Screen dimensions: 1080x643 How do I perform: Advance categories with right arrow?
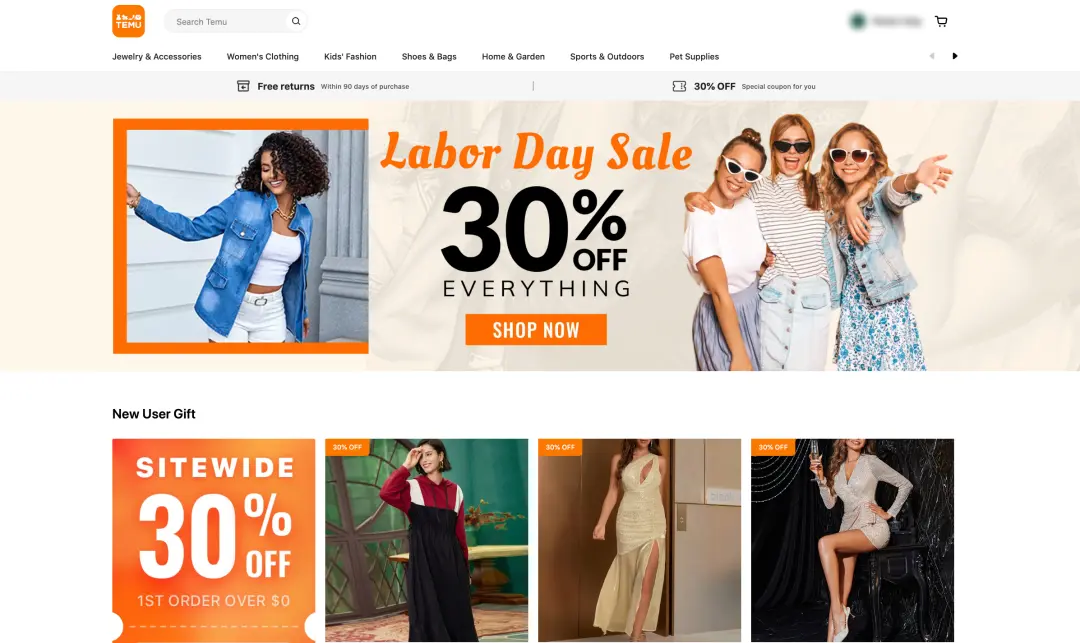[x=955, y=56]
